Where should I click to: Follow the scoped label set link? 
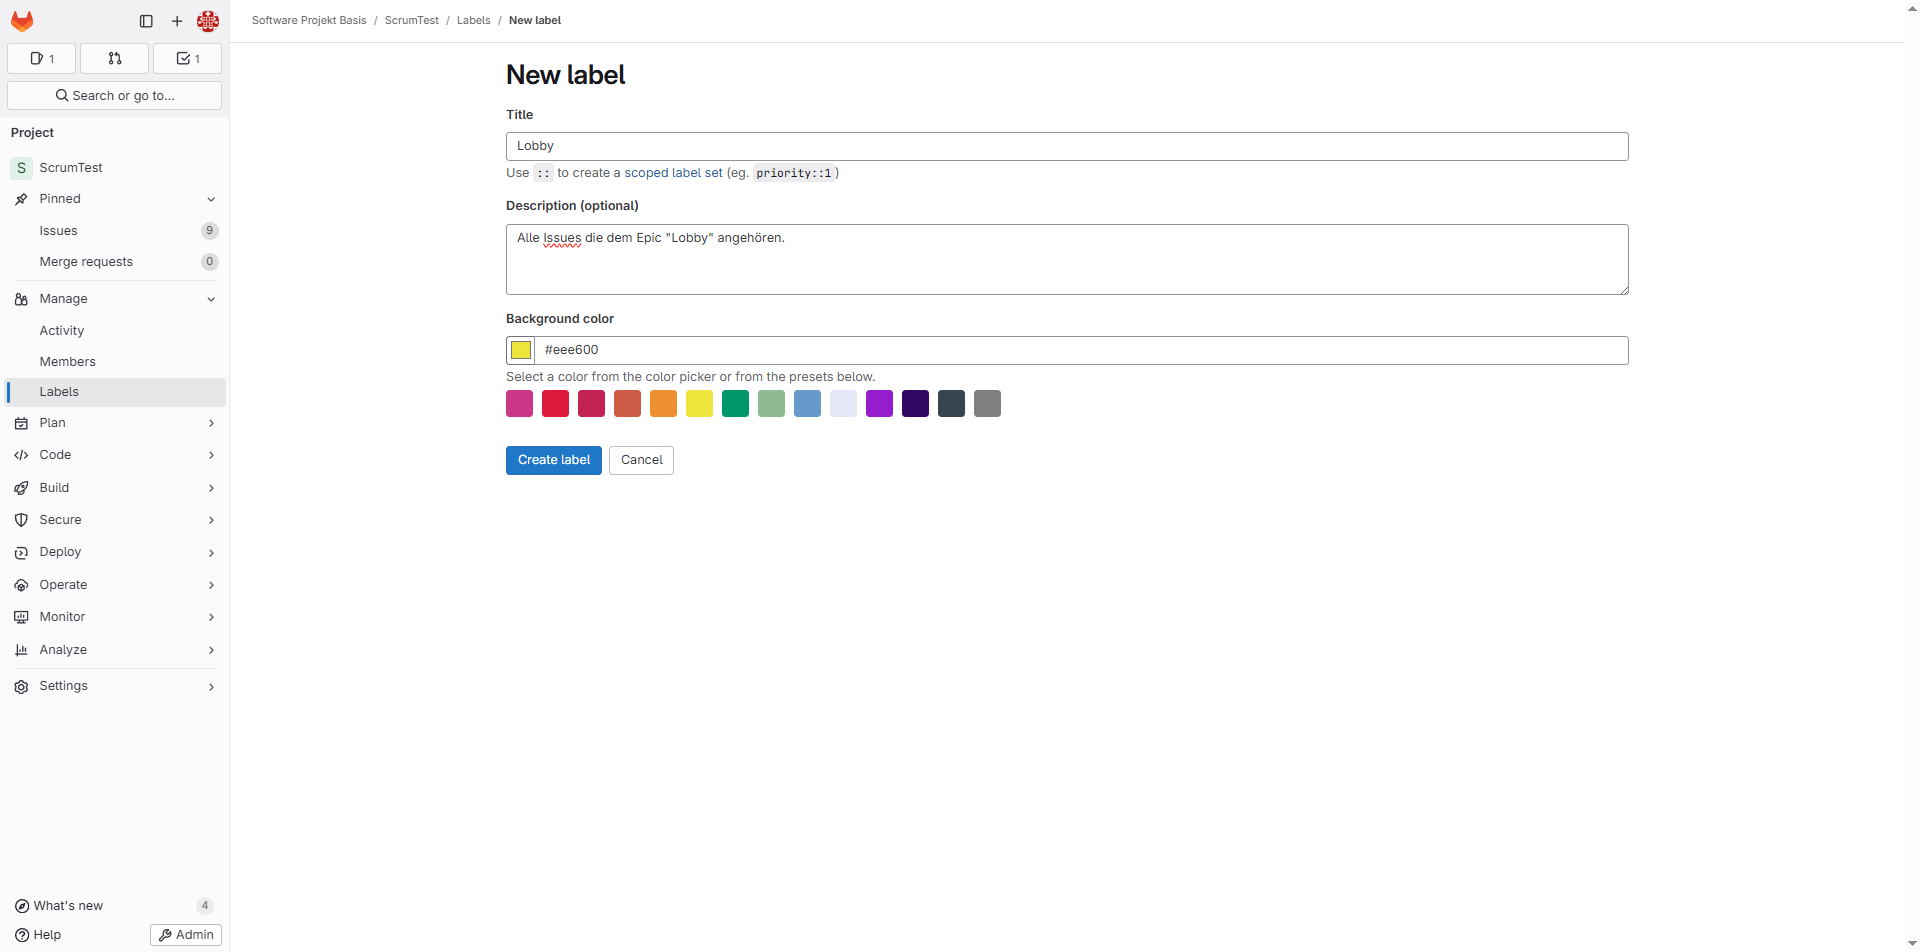(673, 173)
